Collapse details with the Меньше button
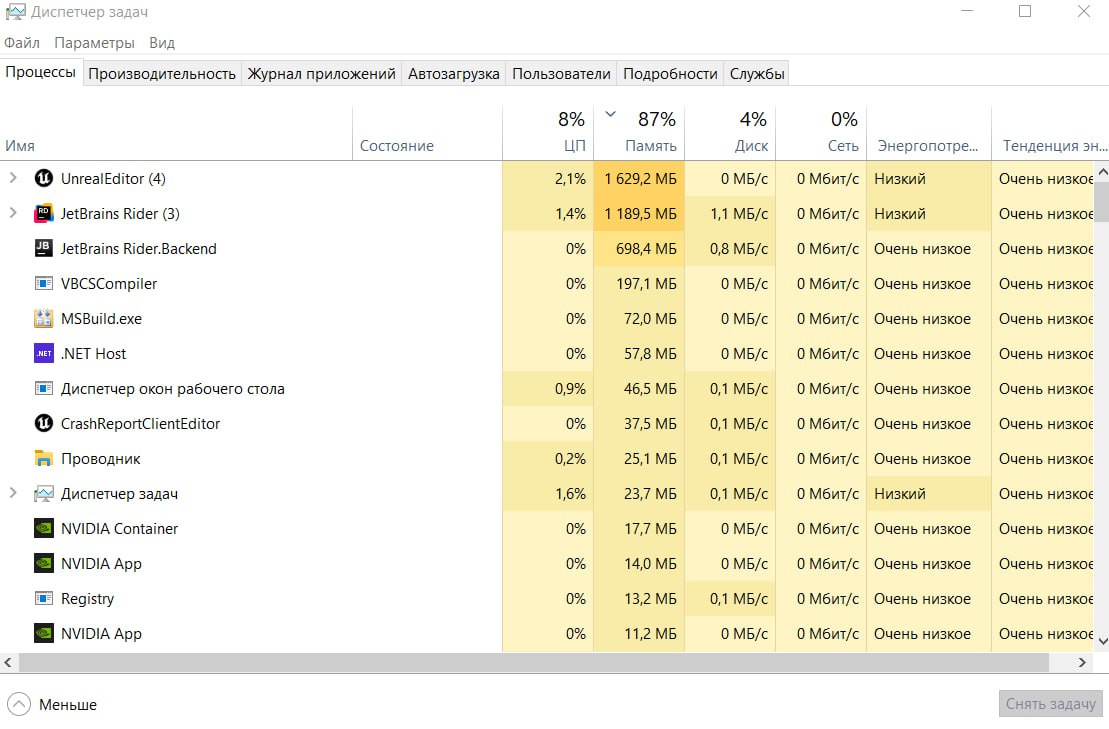 53,705
